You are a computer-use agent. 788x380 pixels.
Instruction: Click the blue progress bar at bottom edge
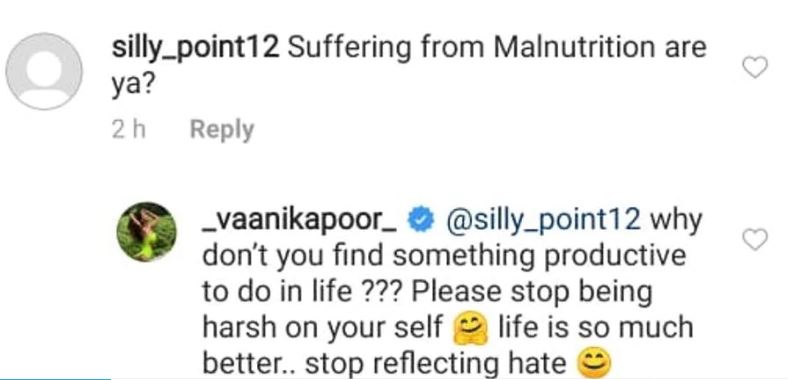coord(55,378)
